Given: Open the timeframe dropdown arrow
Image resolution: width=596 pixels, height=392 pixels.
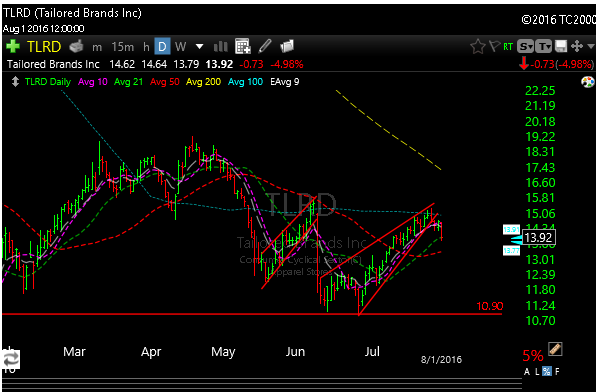Looking at the screenshot, I should (200, 47).
